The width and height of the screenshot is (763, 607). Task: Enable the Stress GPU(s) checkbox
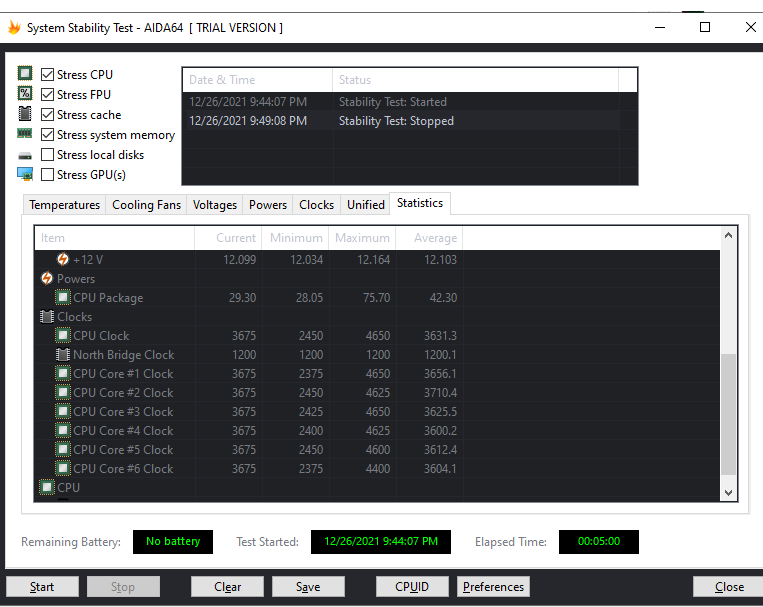(x=47, y=174)
